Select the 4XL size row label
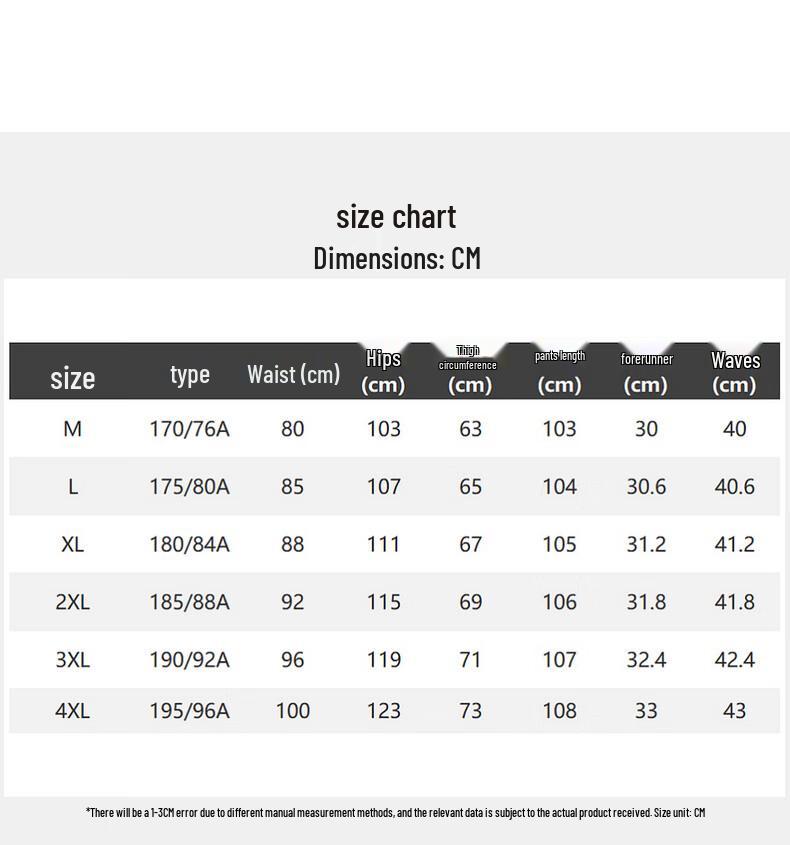790x845 pixels. point(73,711)
